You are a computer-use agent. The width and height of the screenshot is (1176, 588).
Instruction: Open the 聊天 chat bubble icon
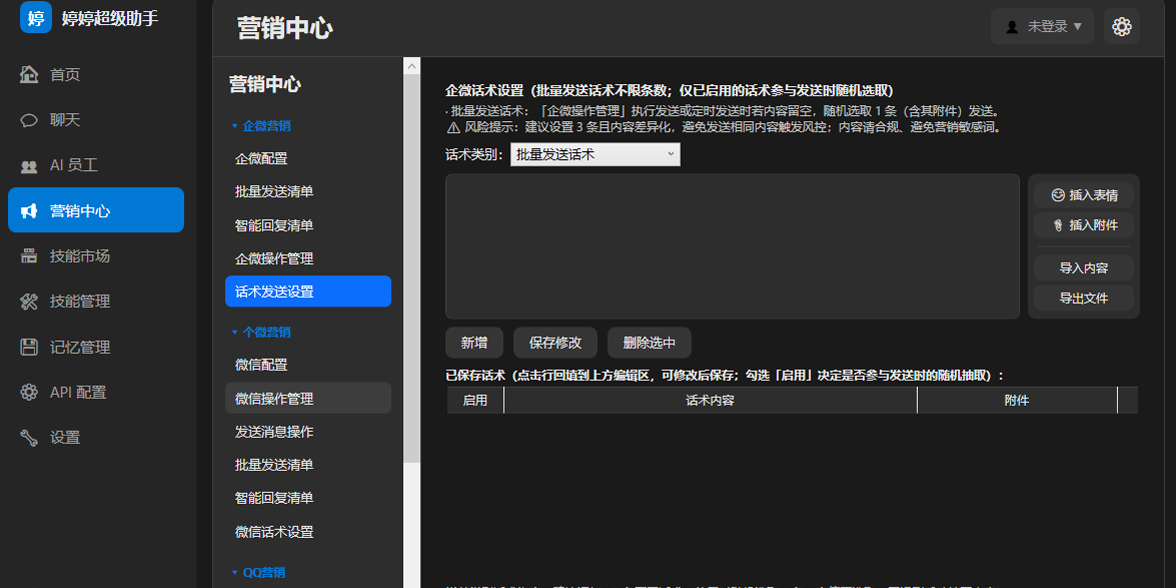29,120
